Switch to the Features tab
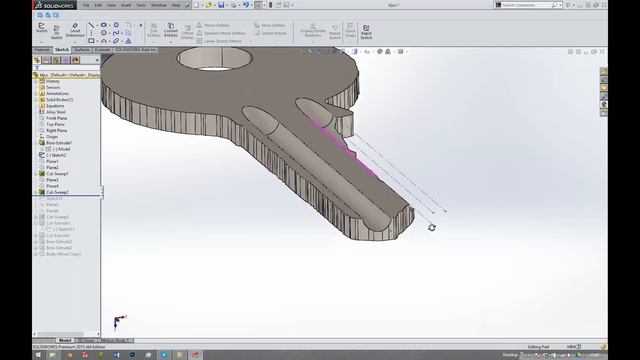 pyautogui.click(x=42, y=50)
